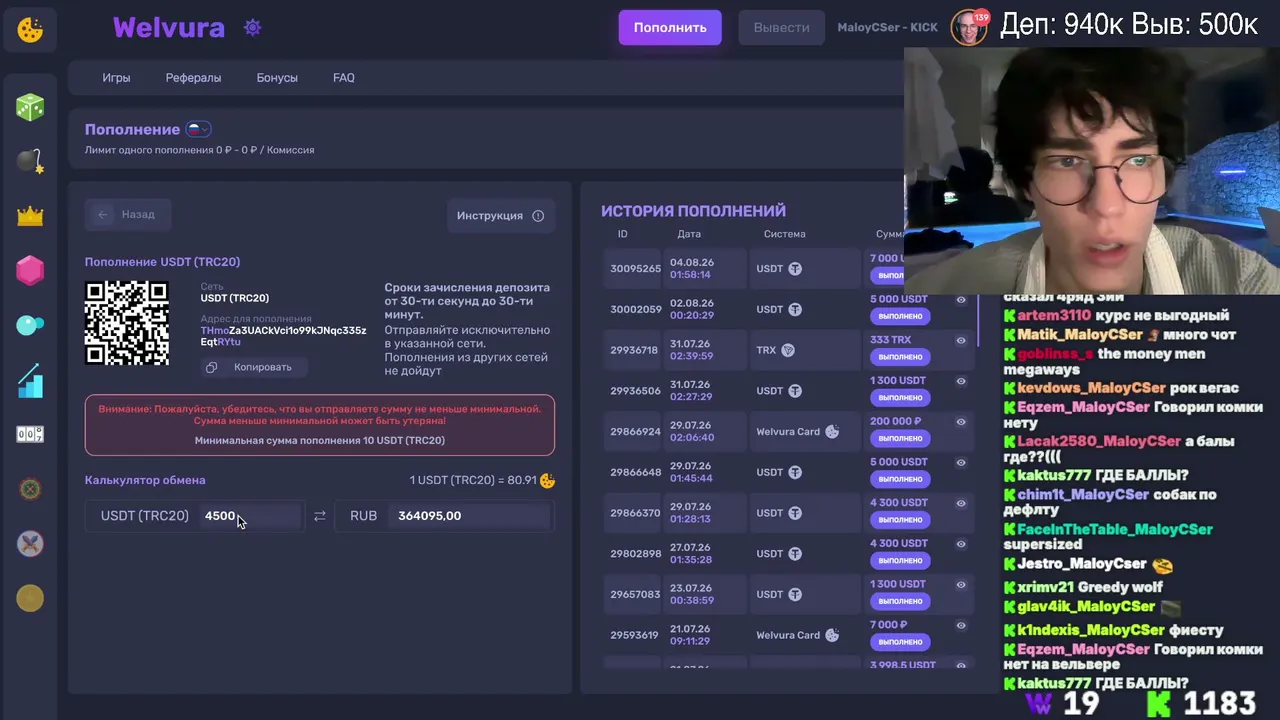Show details for deposit 29802898
Viewport: 1280px width, 720px height.
pos(961,544)
